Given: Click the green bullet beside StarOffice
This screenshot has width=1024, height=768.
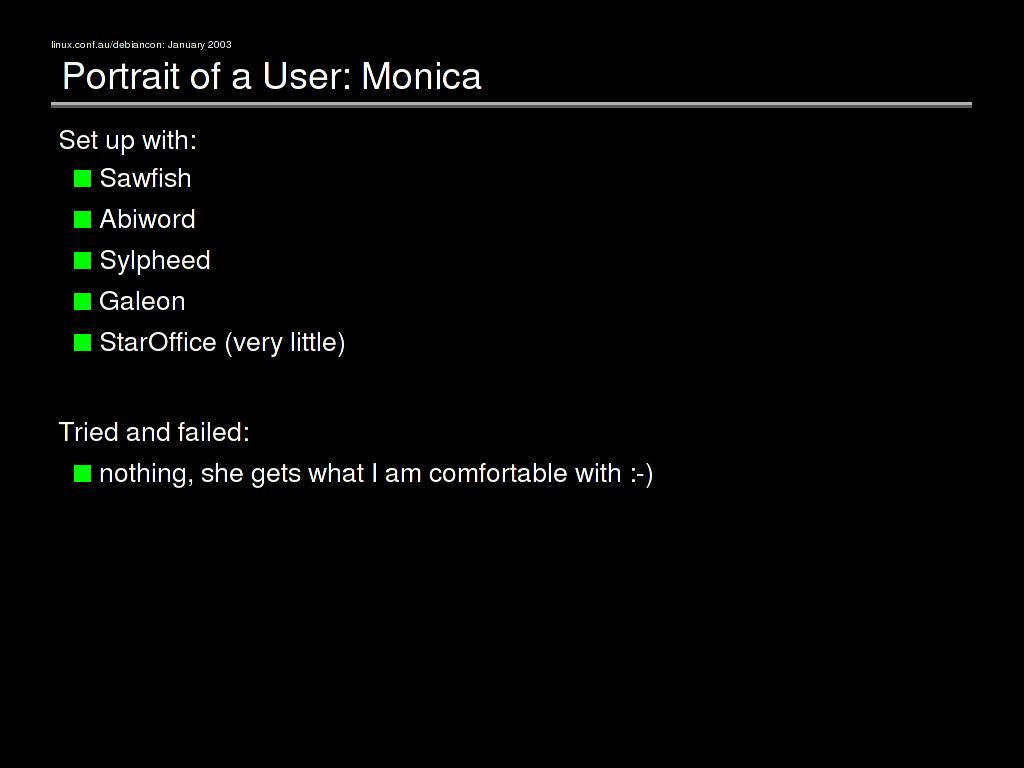Looking at the screenshot, I should (x=82, y=343).
